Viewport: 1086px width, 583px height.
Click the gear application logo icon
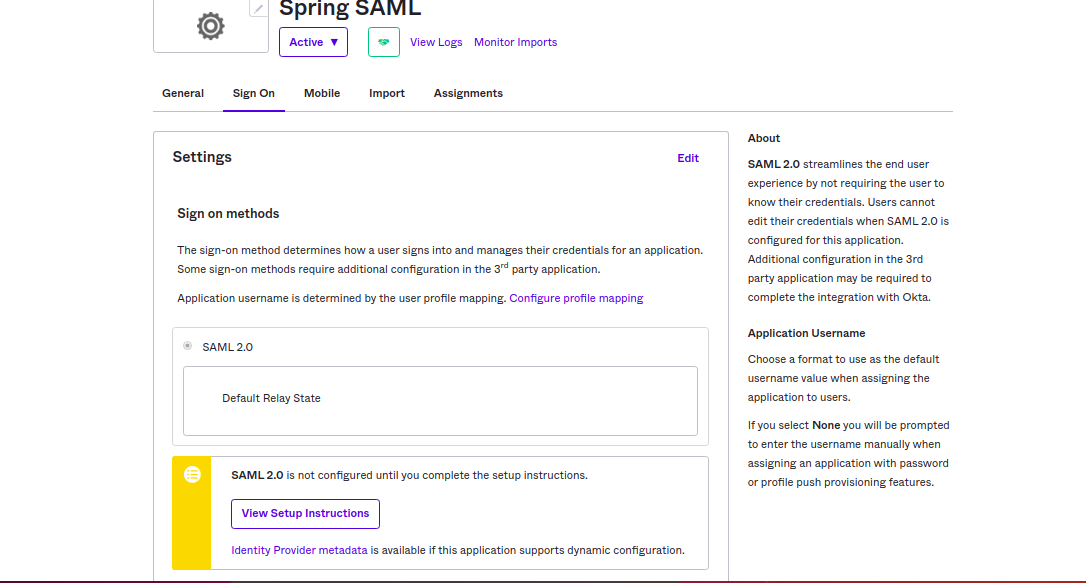click(209, 27)
